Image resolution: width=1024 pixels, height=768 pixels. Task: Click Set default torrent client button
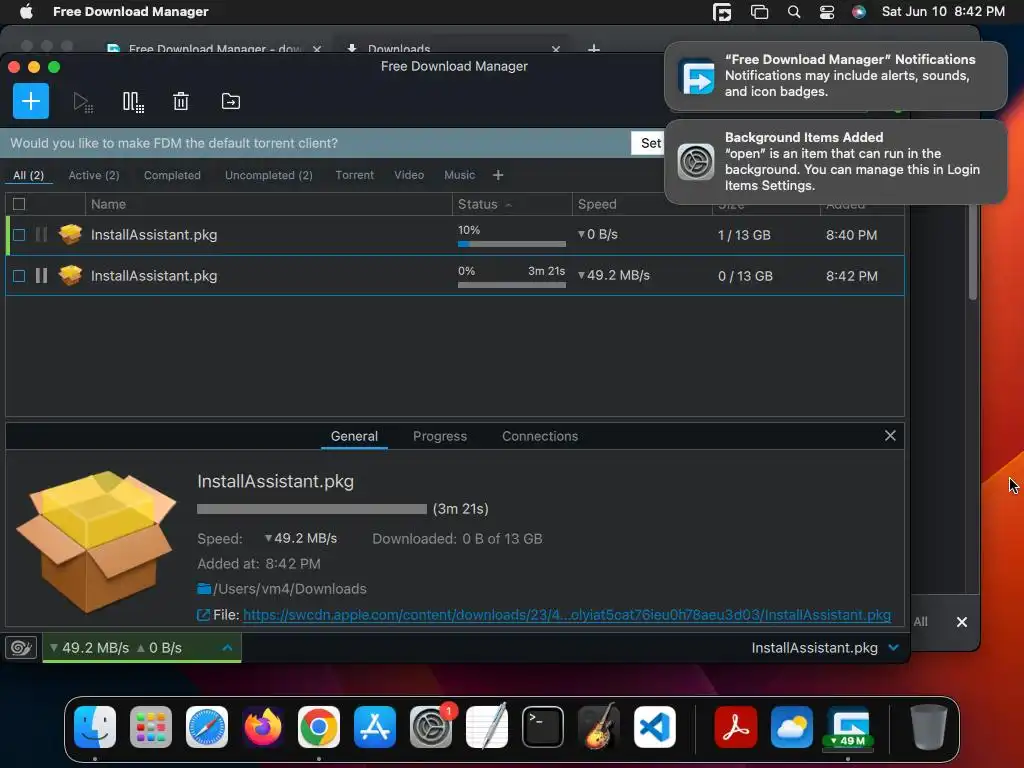(649, 143)
